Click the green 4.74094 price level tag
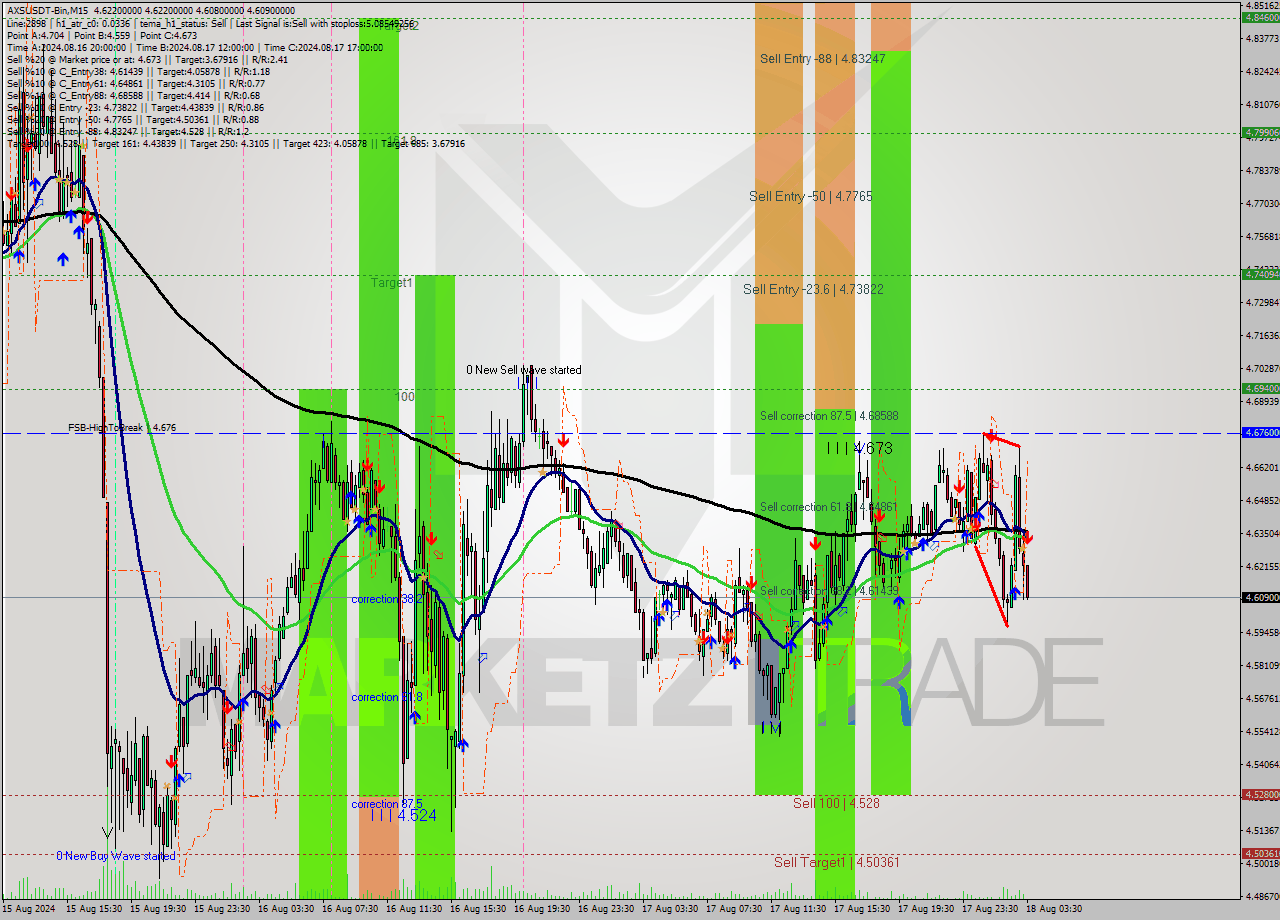 [x=1260, y=274]
